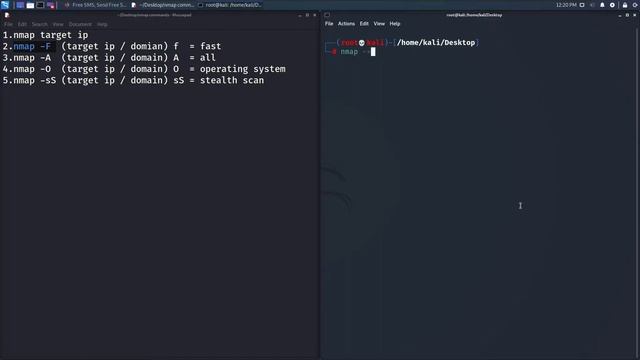Click the word 'fast' on line 2
640x360 pixels.
[x=210, y=47]
